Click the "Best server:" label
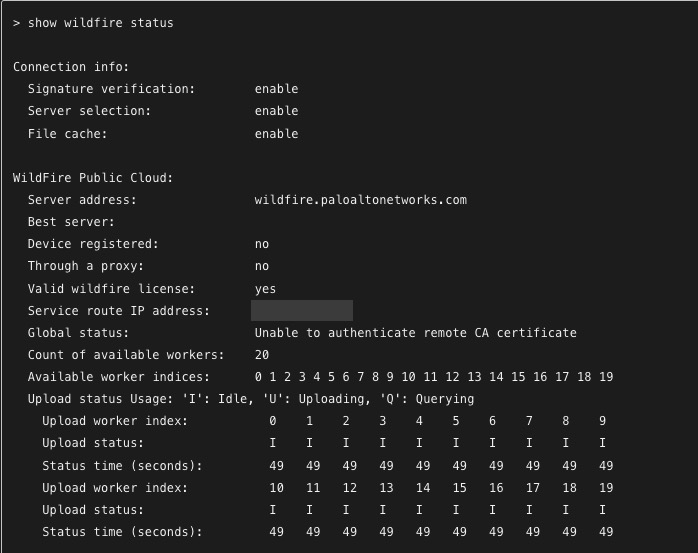 pyautogui.click(x=71, y=222)
